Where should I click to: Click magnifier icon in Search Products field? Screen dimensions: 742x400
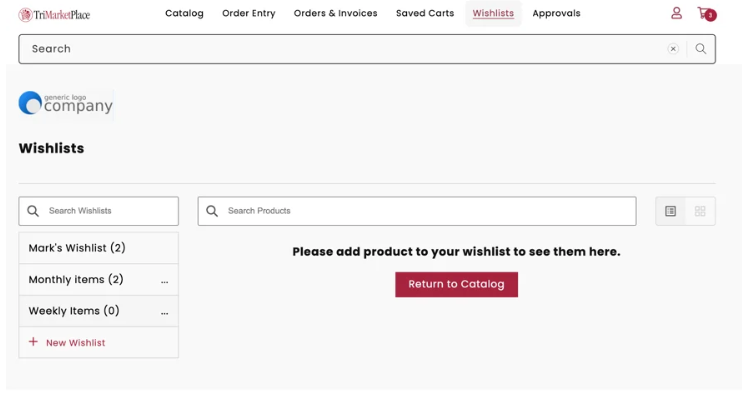[x=212, y=211]
